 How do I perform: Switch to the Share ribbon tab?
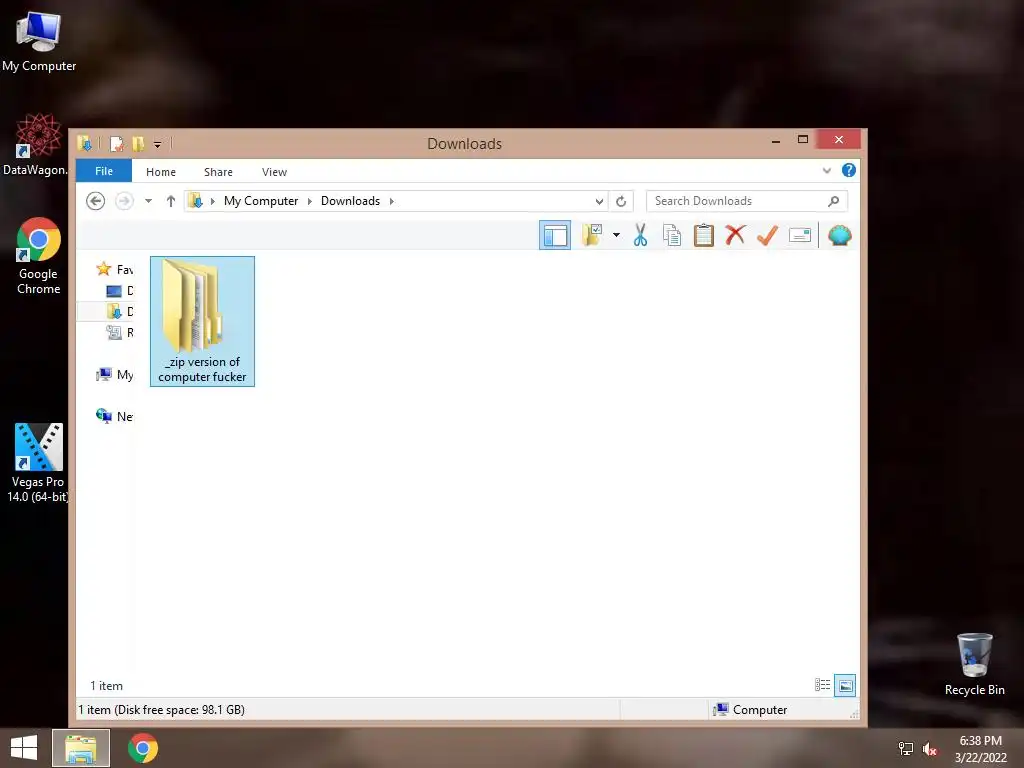[x=218, y=172]
